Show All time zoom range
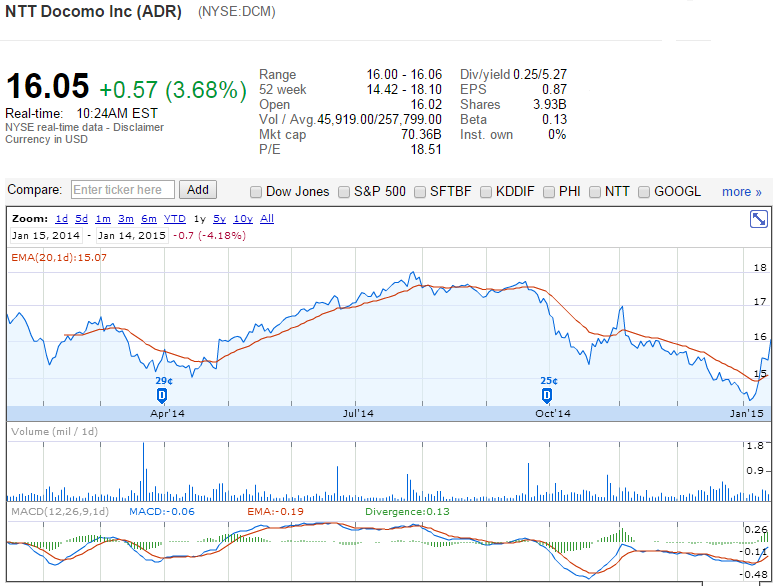This screenshot has height=586, width=777. pos(267,218)
